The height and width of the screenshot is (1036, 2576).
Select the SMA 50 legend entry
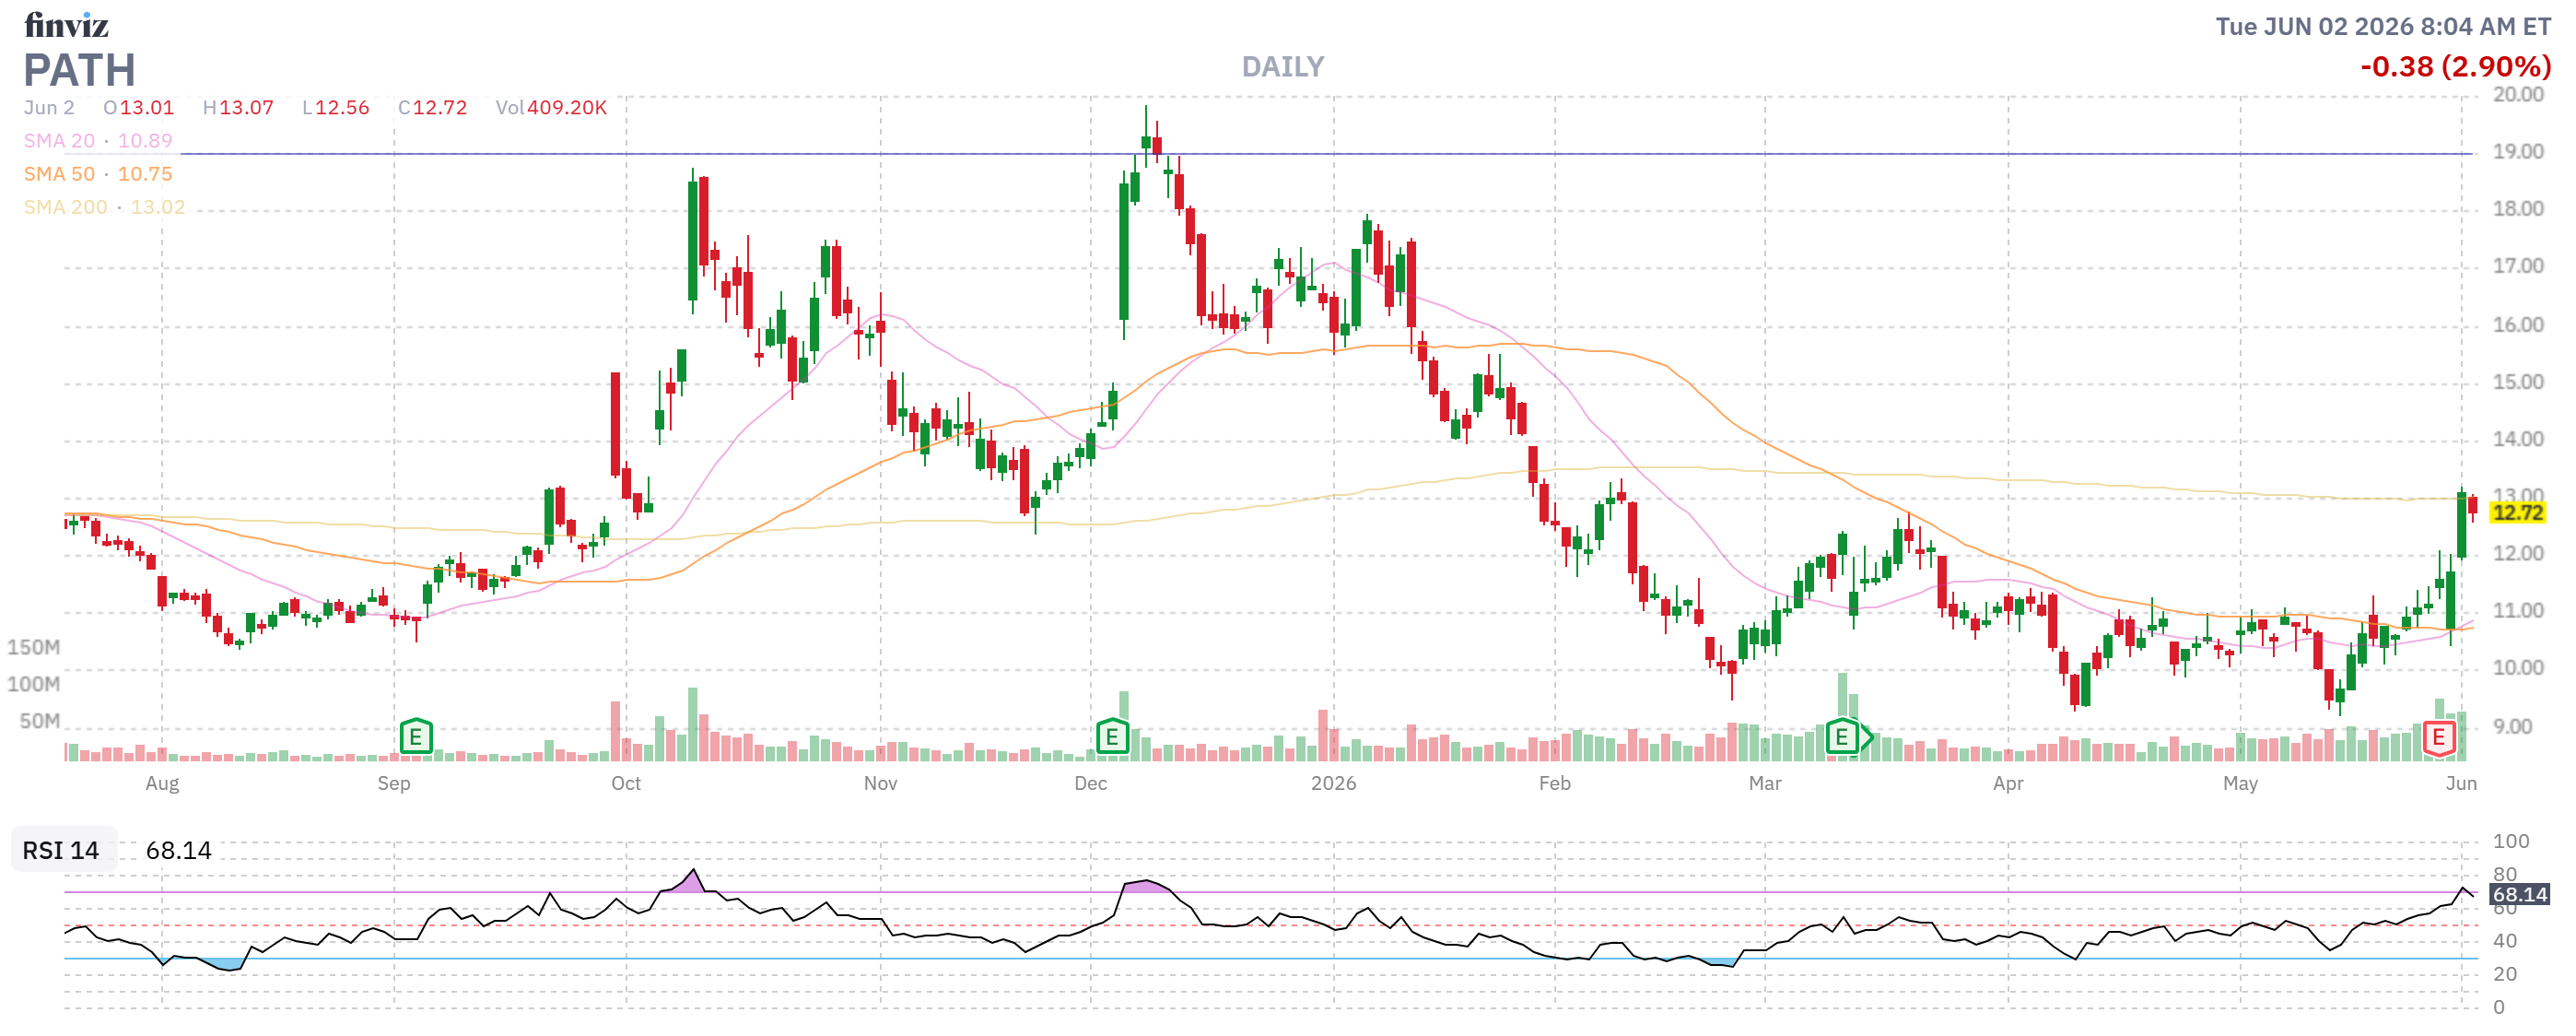(x=98, y=174)
